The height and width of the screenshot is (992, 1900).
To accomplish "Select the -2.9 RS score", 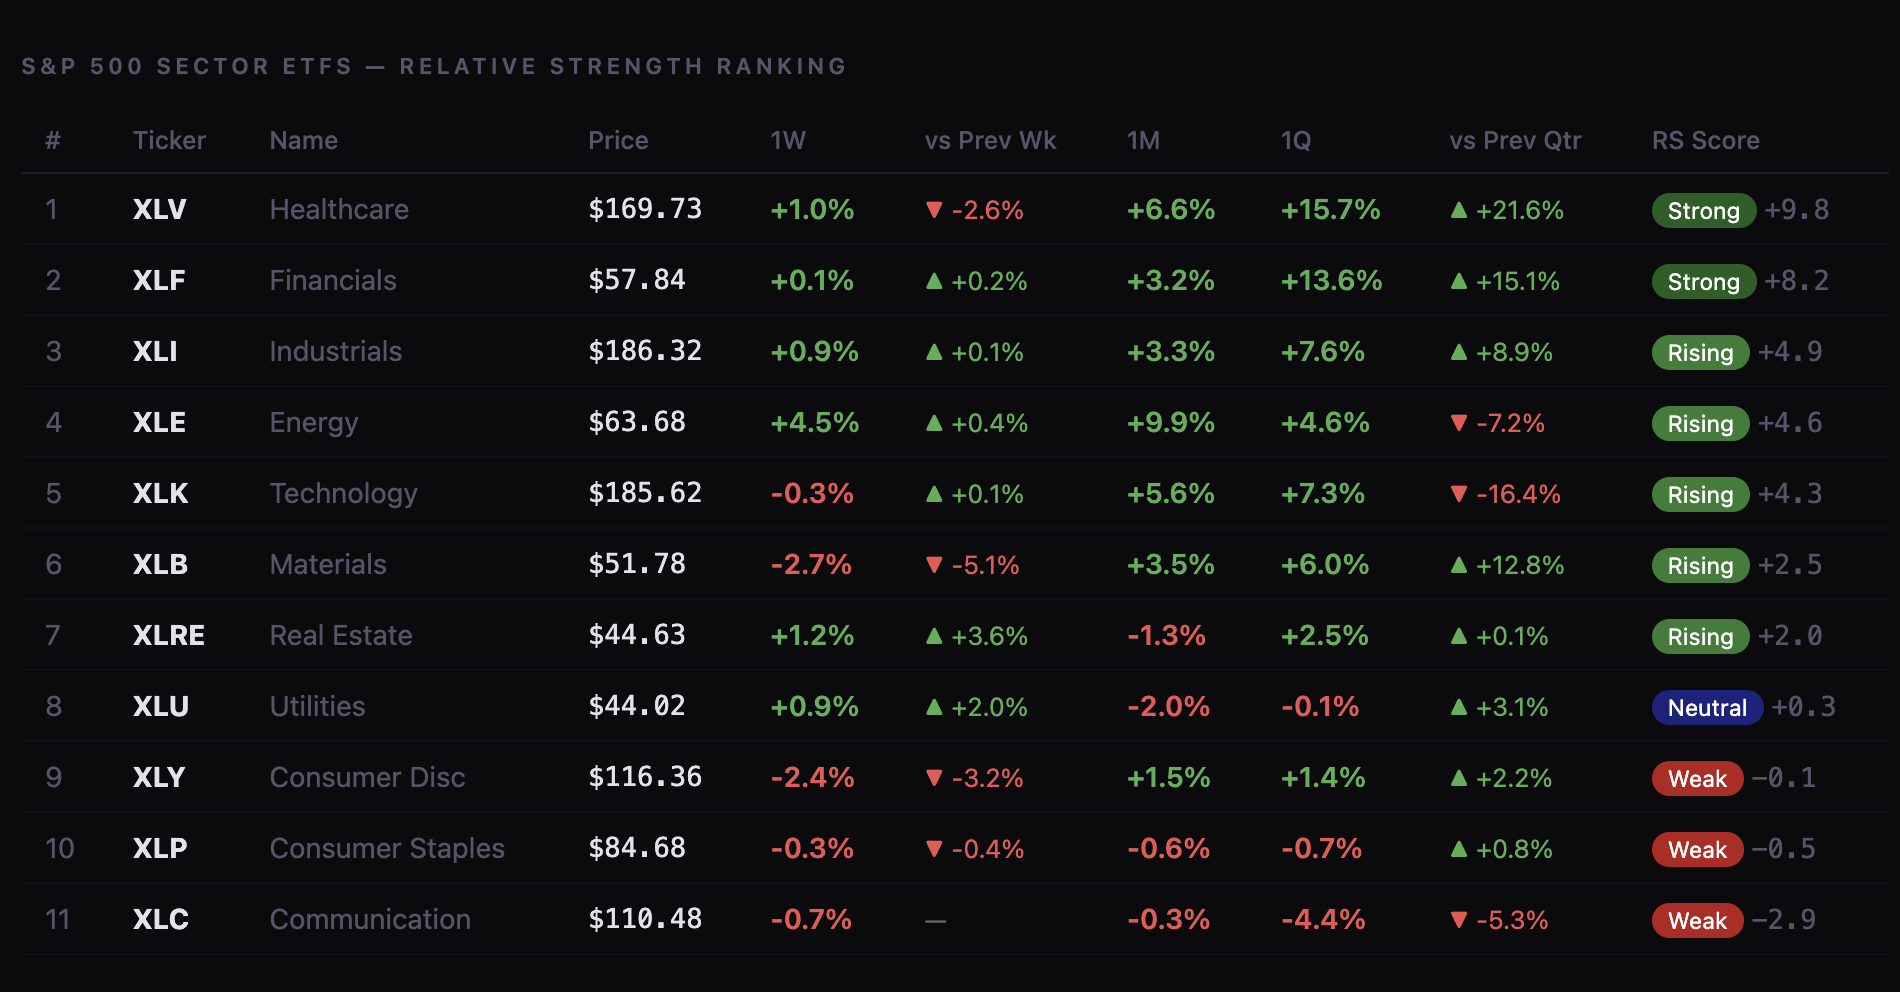I will coord(1784,920).
